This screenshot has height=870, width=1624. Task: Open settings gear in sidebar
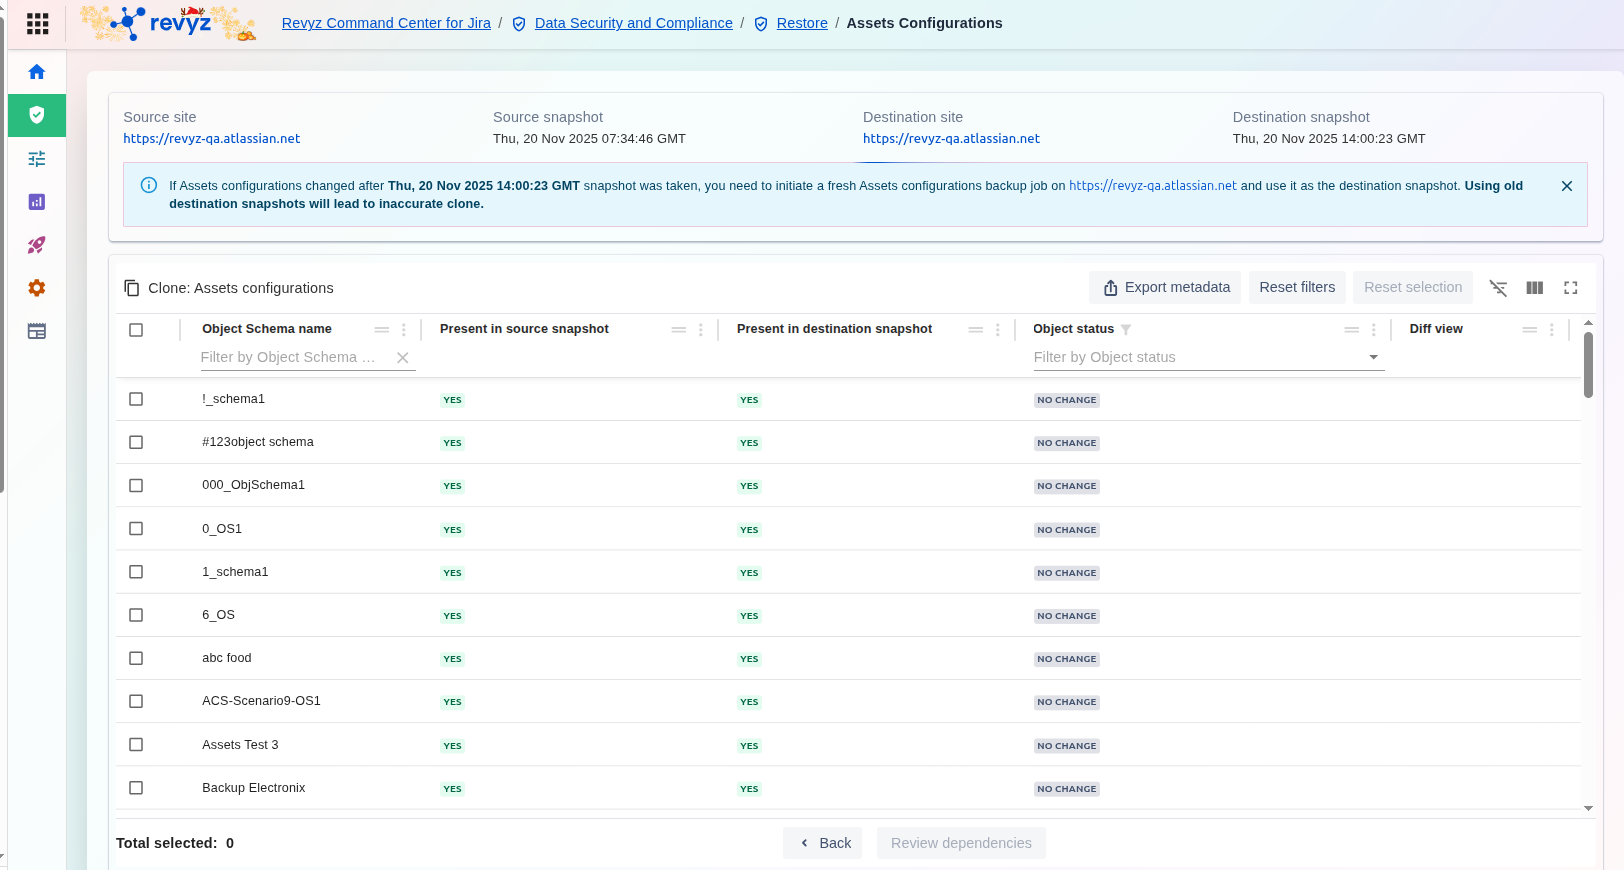37,288
